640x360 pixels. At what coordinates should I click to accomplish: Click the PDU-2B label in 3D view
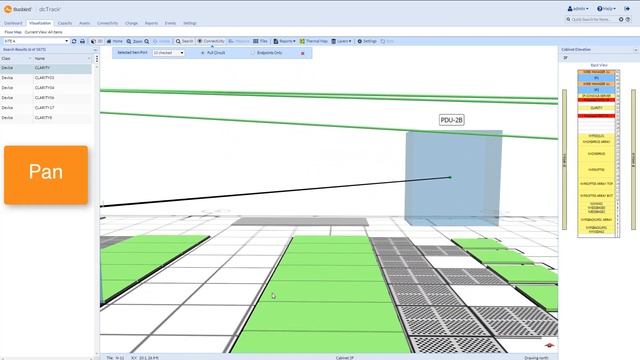pos(451,120)
